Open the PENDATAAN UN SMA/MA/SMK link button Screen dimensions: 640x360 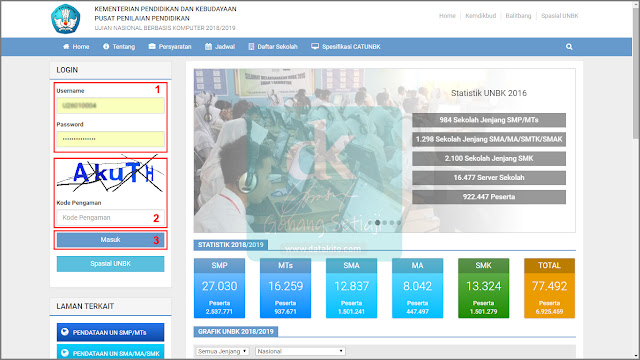(111, 352)
